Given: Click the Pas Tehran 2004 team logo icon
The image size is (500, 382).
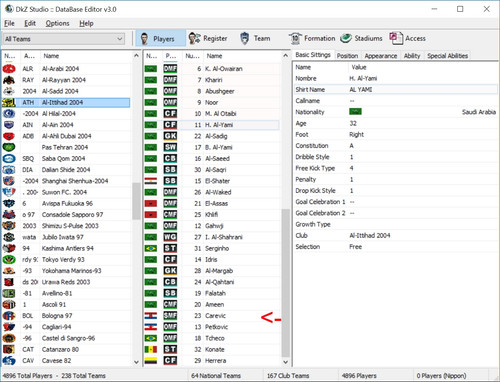Looking at the screenshot, I should pos(9,147).
